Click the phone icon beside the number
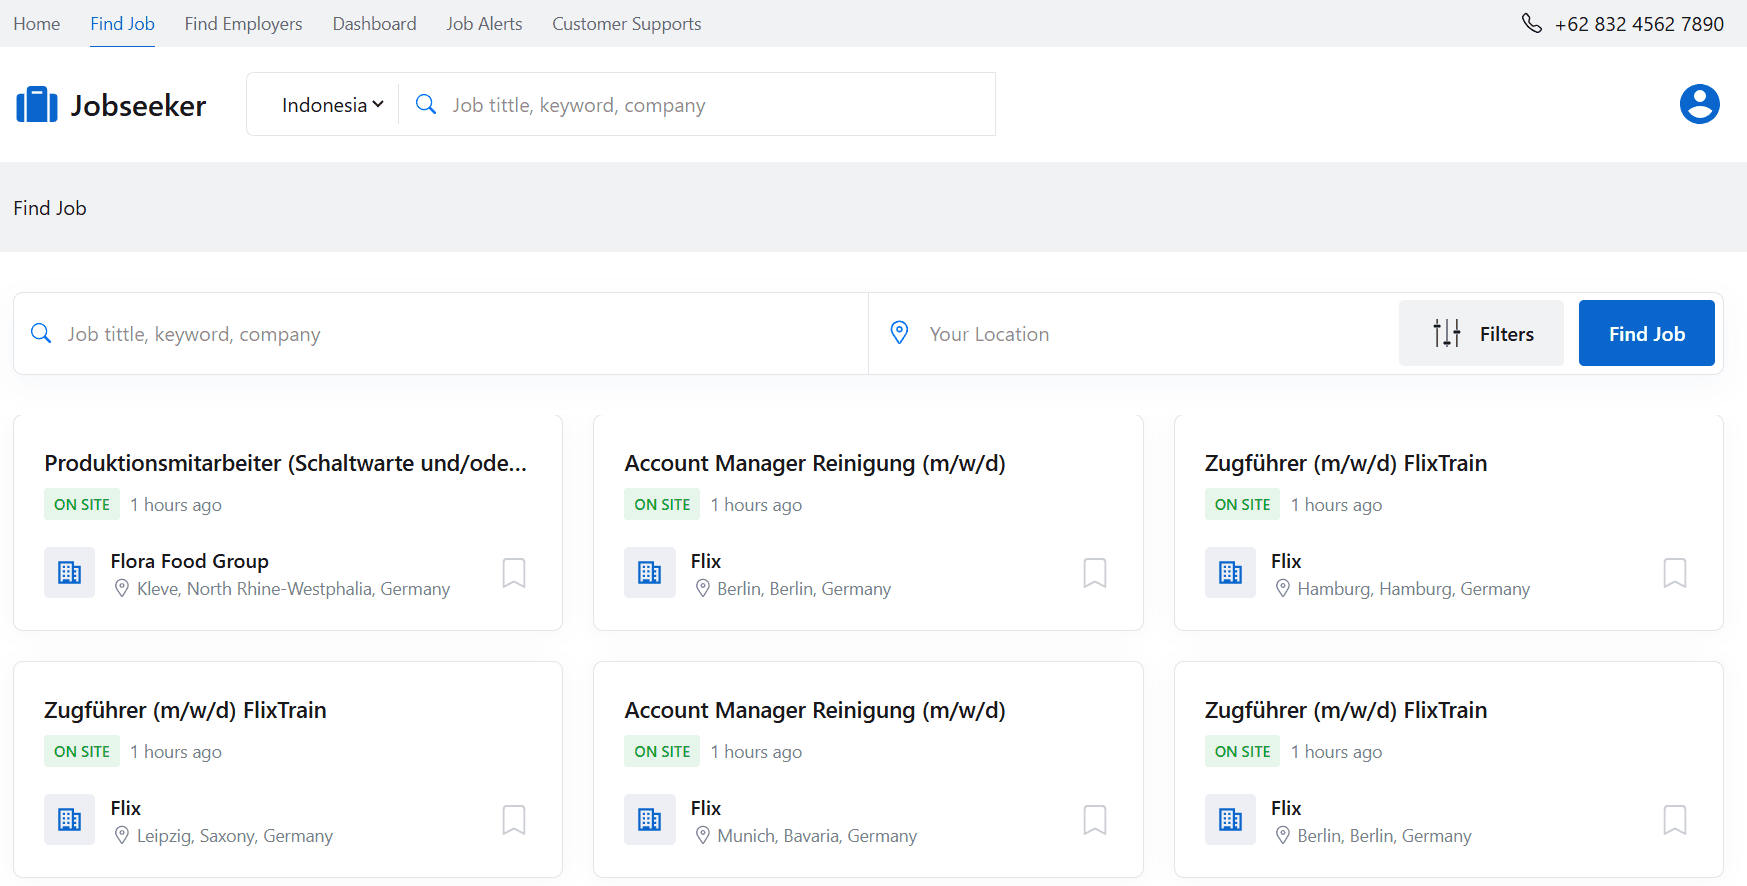 pyautogui.click(x=1531, y=23)
